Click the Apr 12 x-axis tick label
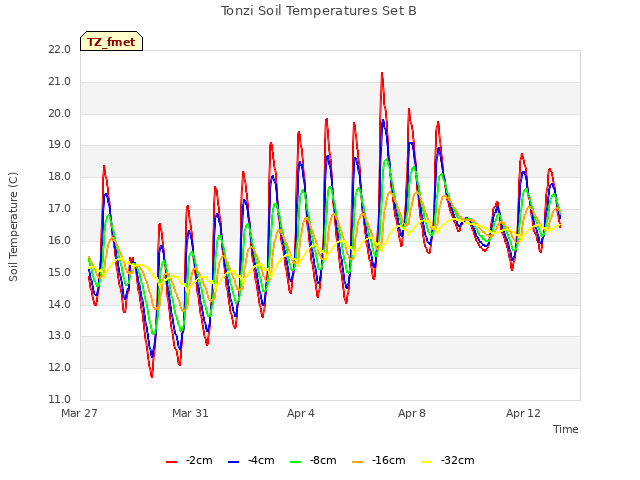 523,413
